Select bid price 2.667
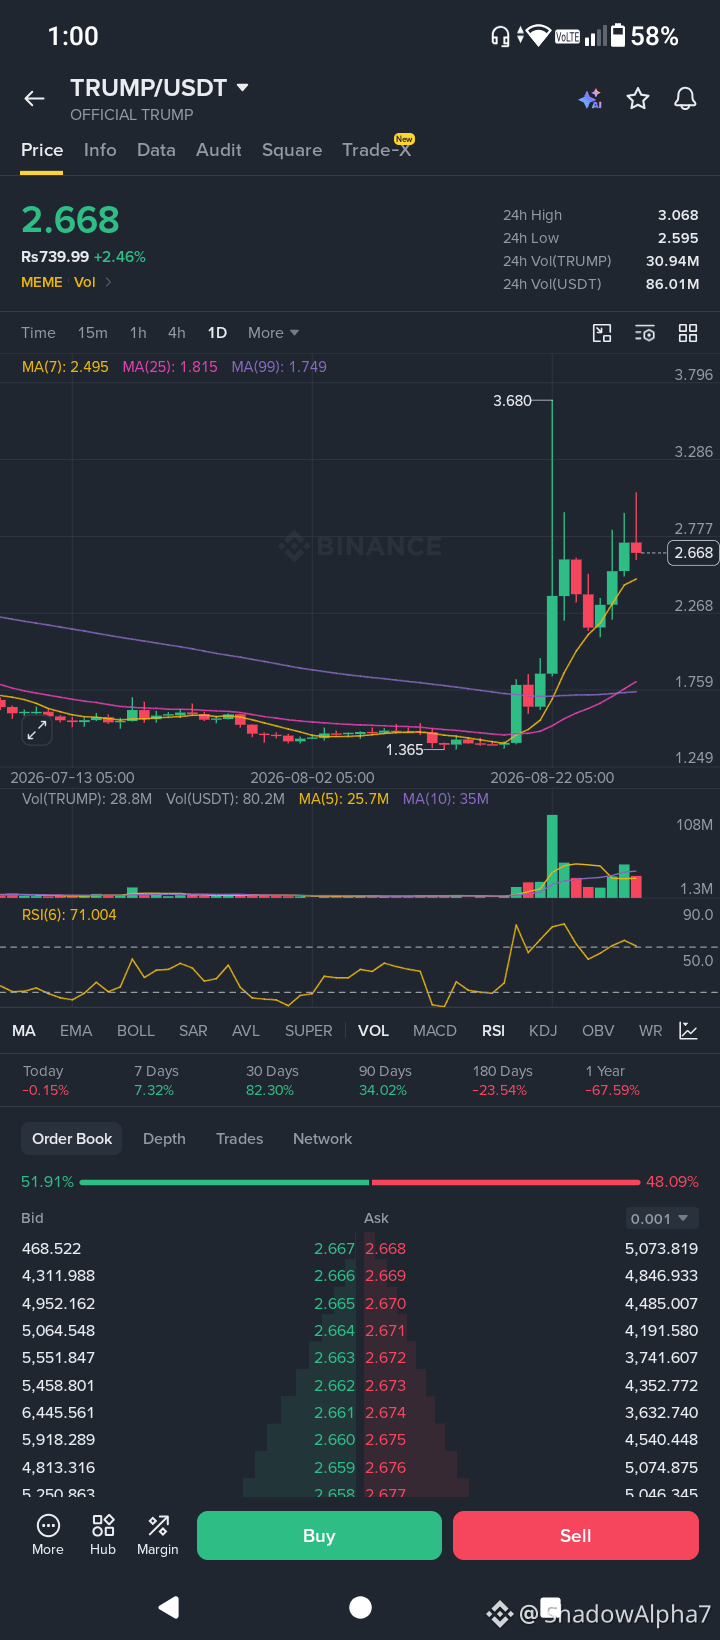This screenshot has height=1640, width=720. pyautogui.click(x=334, y=1249)
